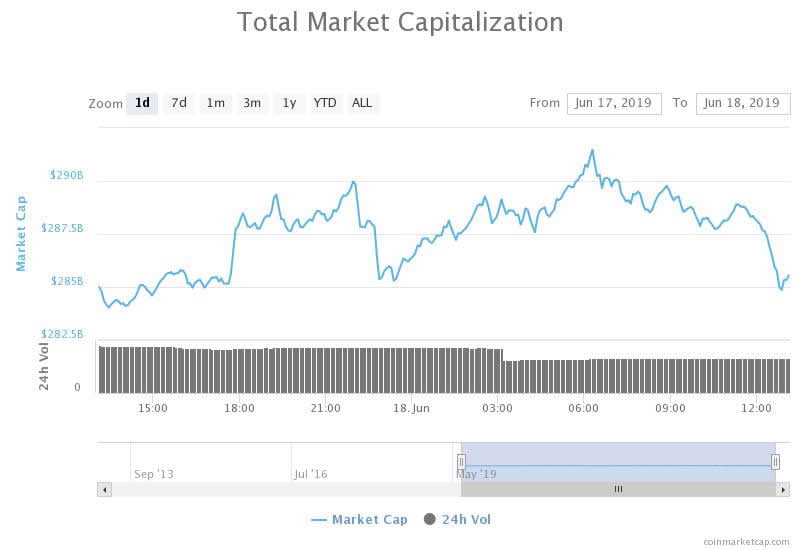Zoom chart to 1y
The height and width of the screenshot is (550, 800).
[x=289, y=103]
